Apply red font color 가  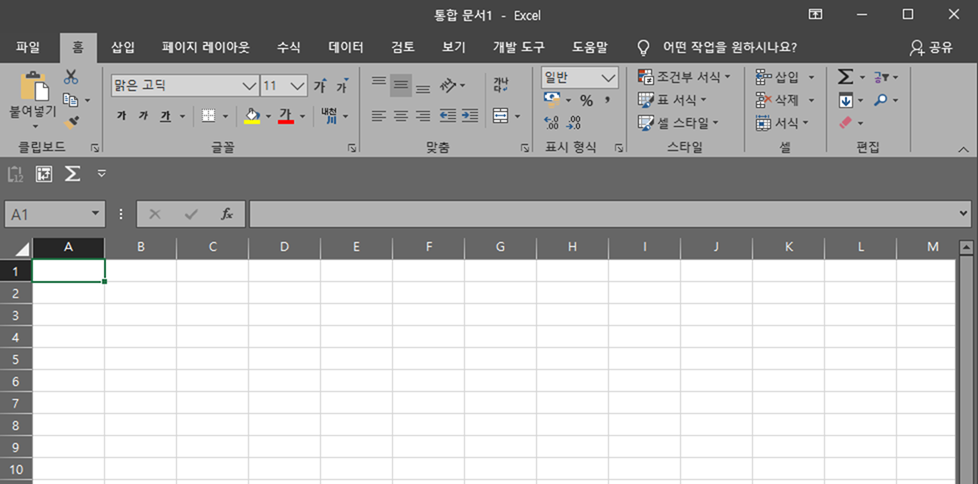coord(286,116)
